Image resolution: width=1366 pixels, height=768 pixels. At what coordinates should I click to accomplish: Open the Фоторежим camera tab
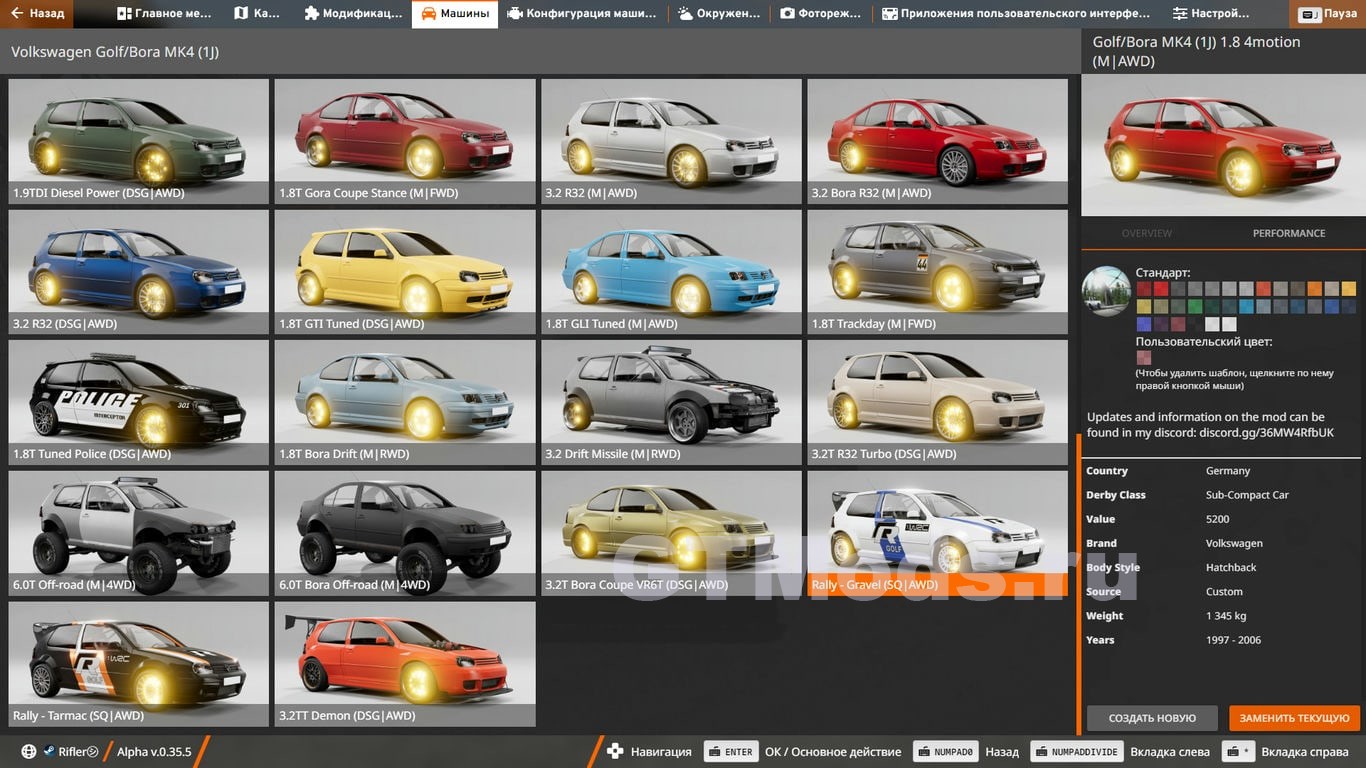(x=822, y=14)
